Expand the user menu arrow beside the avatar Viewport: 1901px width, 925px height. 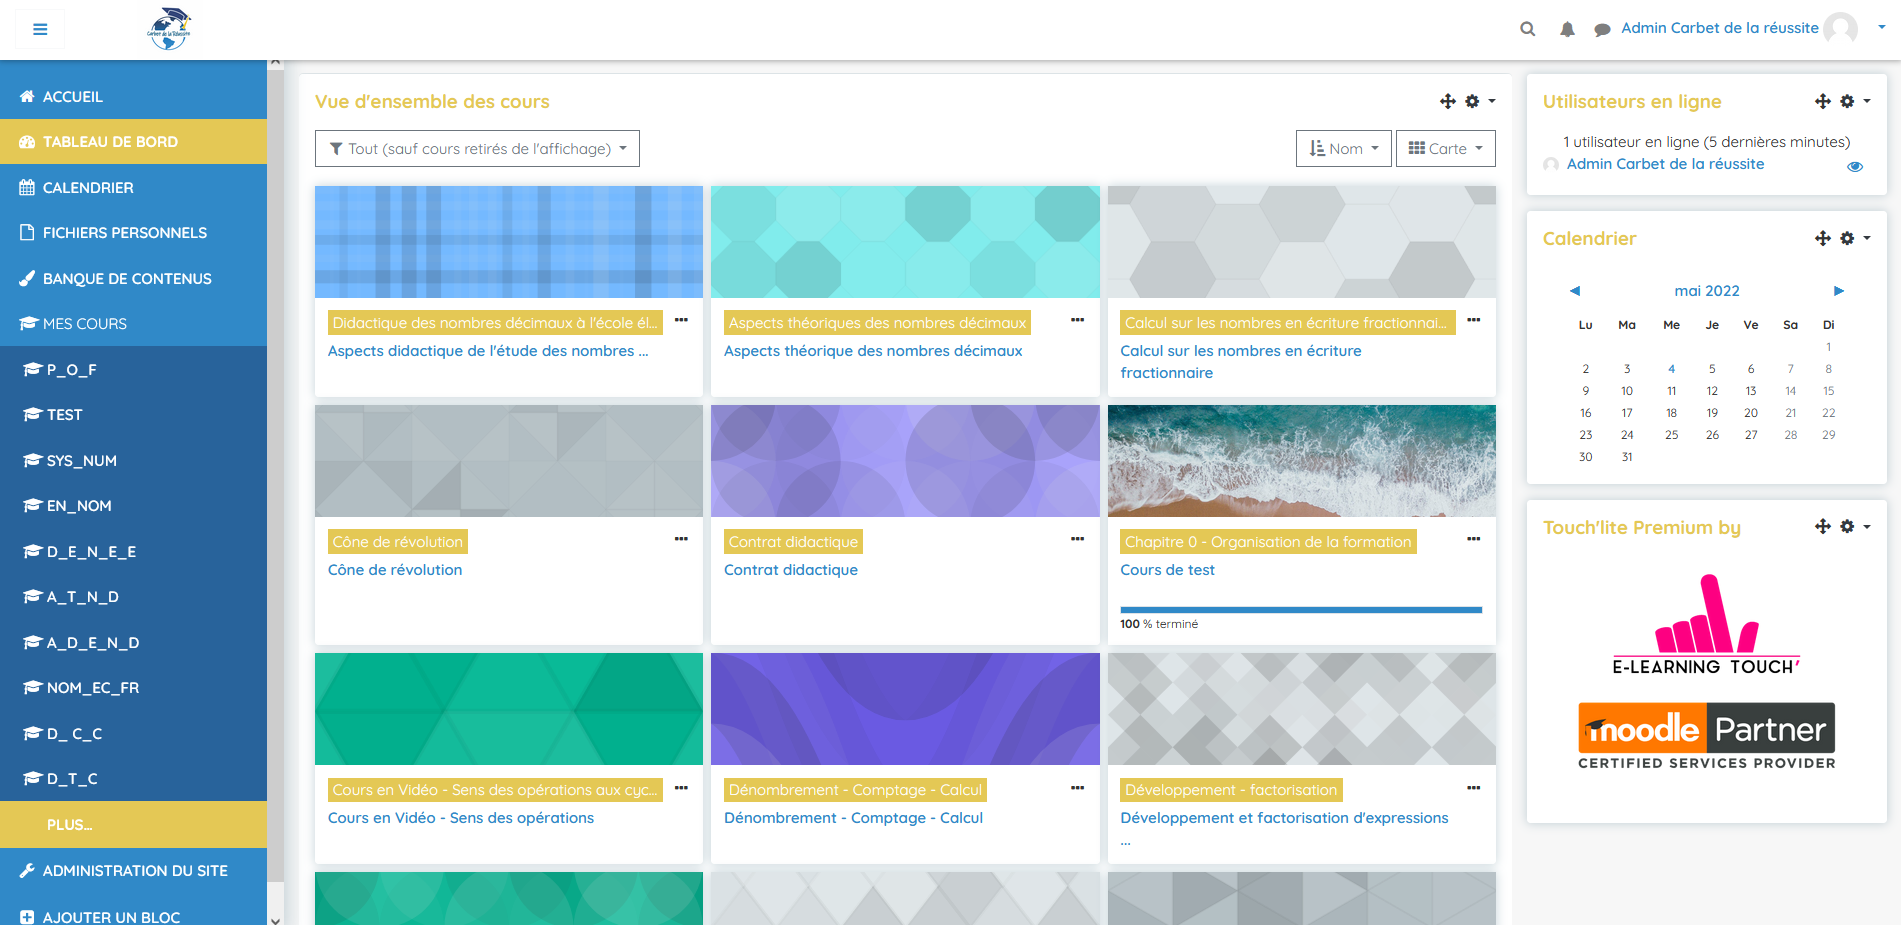tap(1881, 28)
